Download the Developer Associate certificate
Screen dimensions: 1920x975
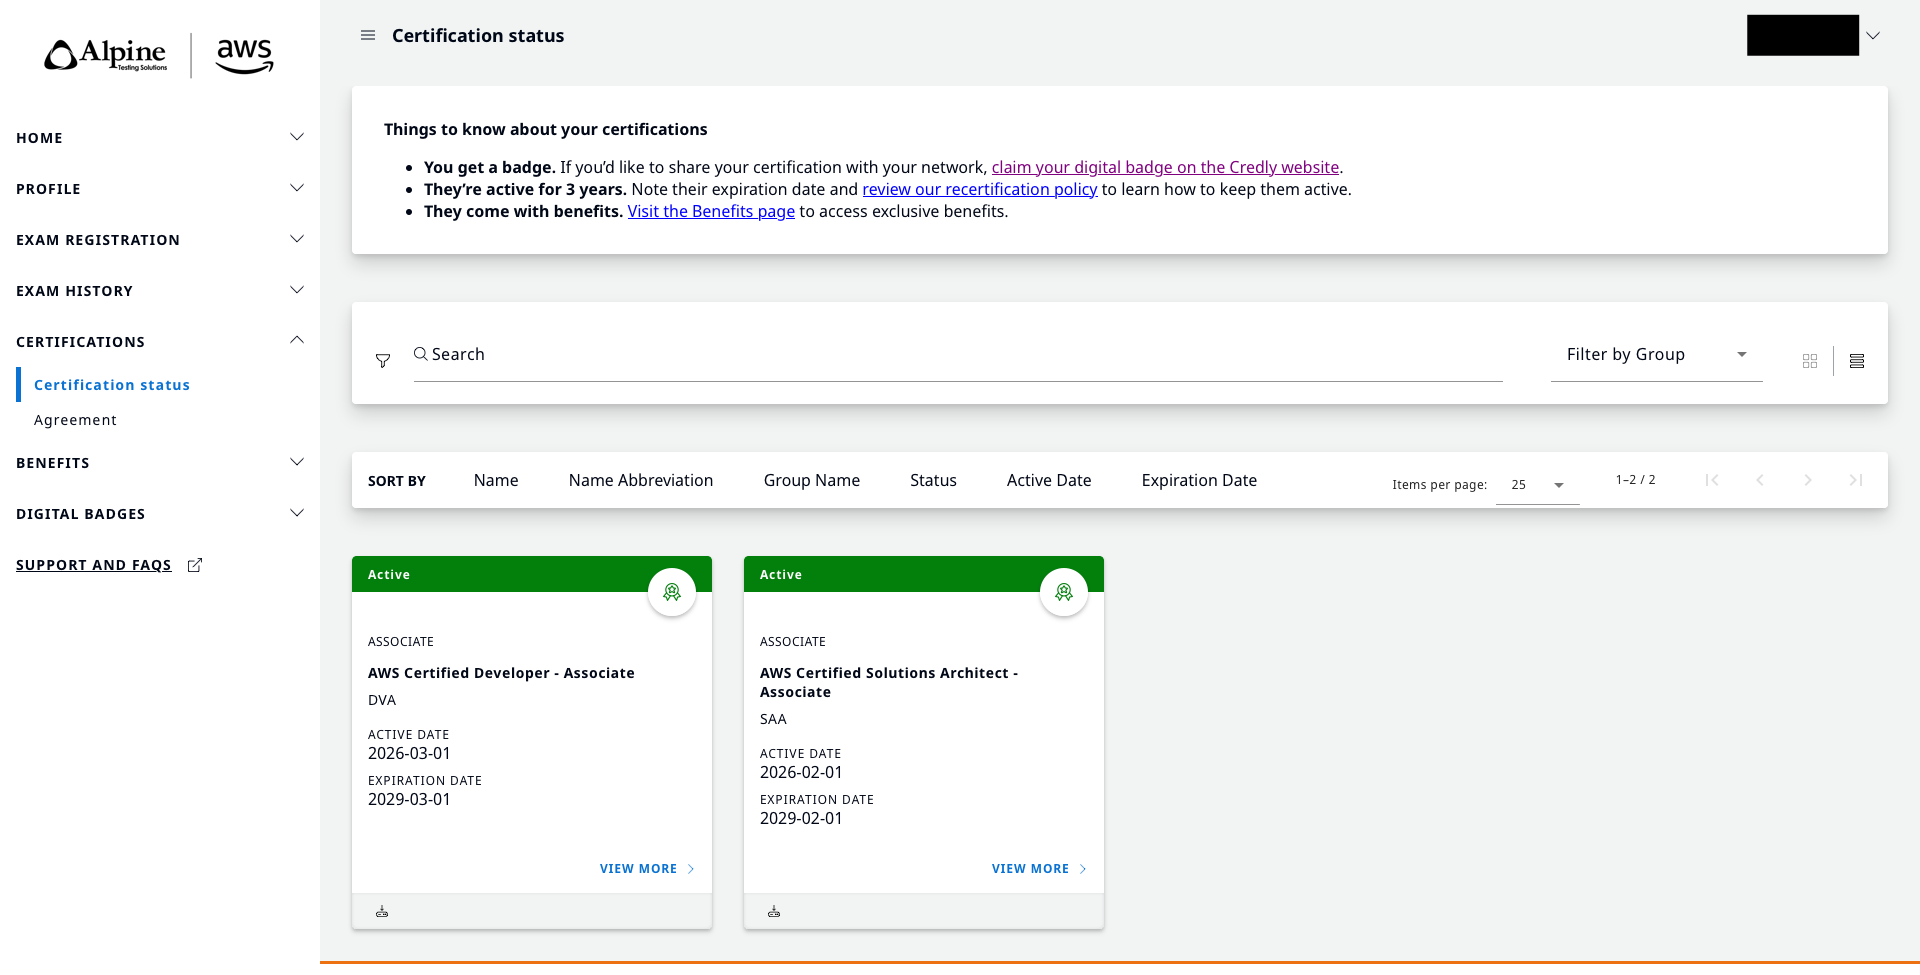[382, 912]
